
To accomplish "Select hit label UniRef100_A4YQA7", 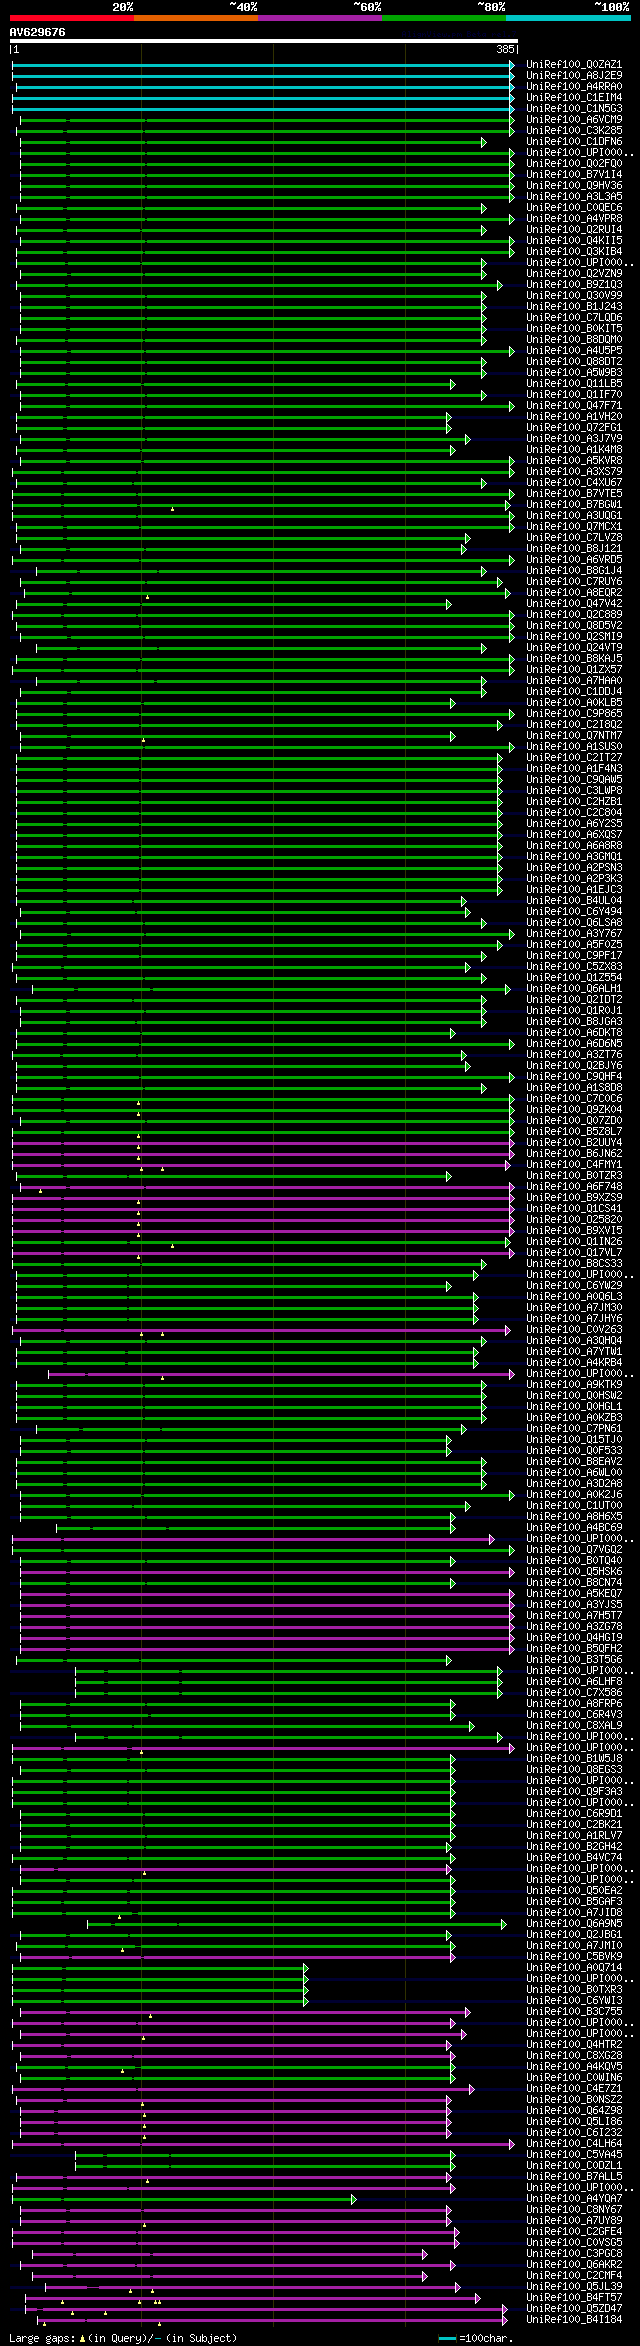I will 574,2198.
